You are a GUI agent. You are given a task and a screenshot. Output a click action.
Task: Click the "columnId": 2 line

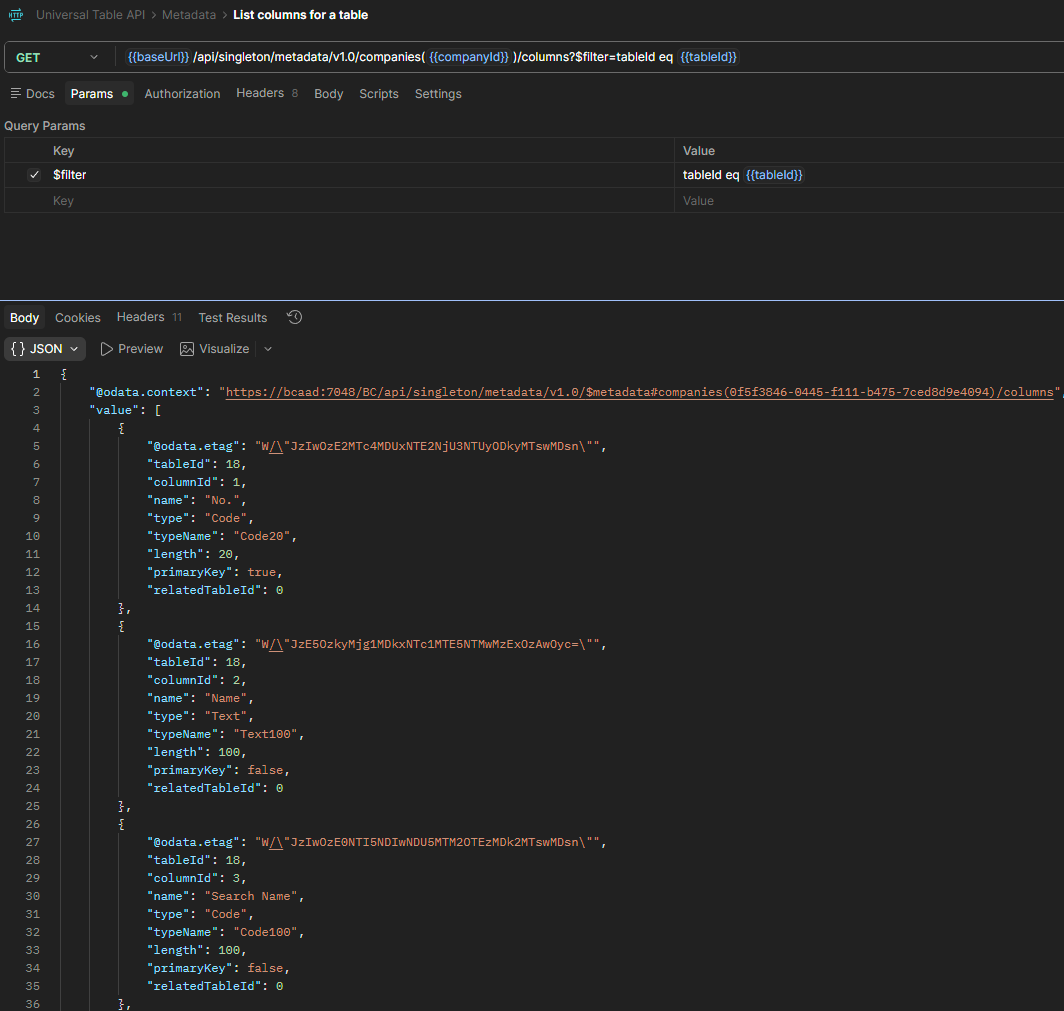coord(197,680)
